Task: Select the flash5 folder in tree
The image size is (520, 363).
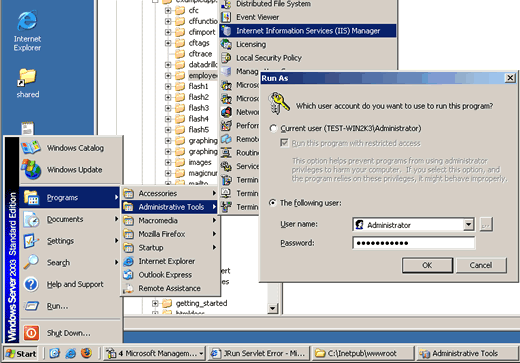Action: coord(198,130)
